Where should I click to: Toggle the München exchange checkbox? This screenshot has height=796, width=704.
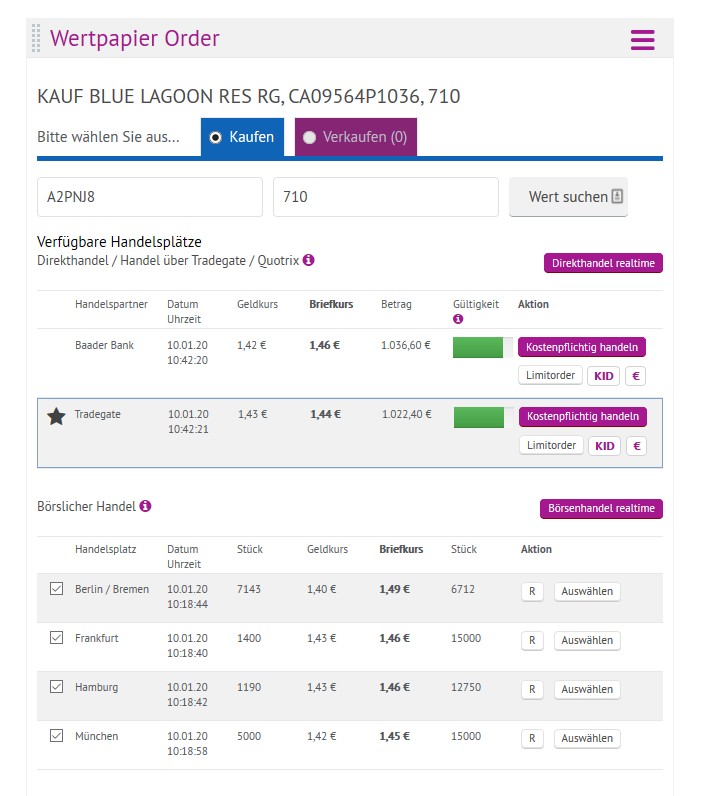(x=56, y=735)
